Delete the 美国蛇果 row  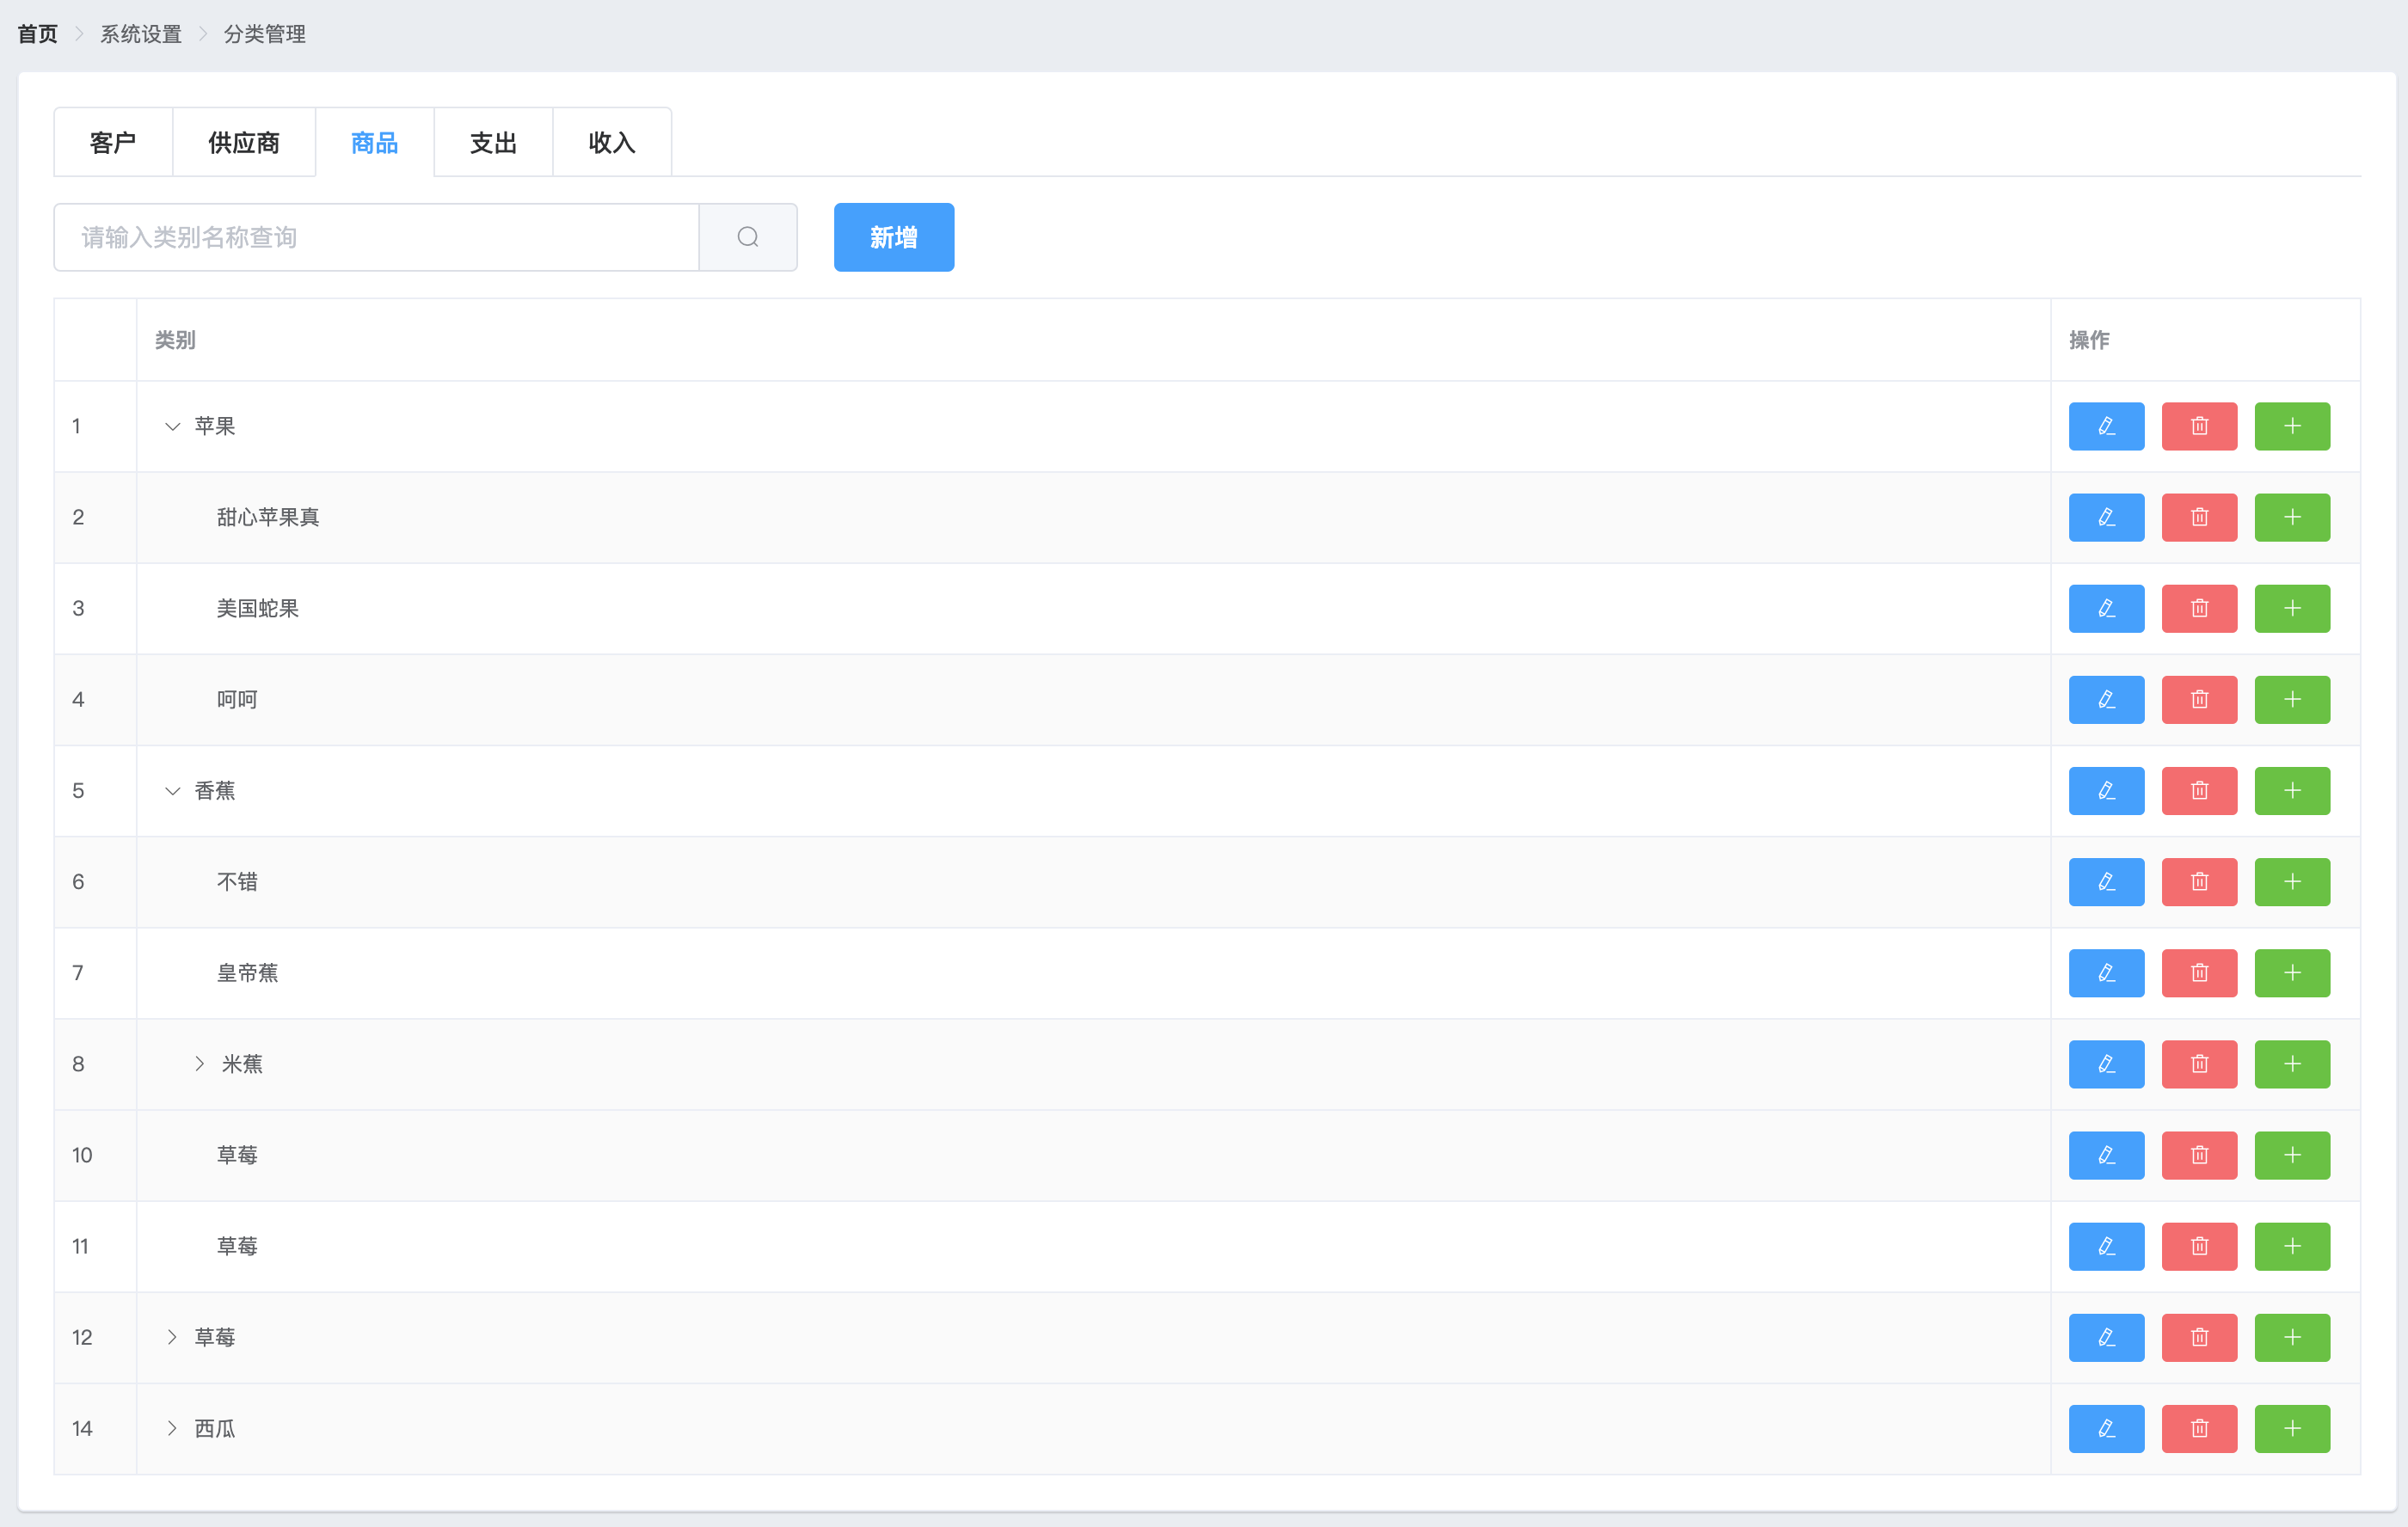pyautogui.click(x=2199, y=608)
